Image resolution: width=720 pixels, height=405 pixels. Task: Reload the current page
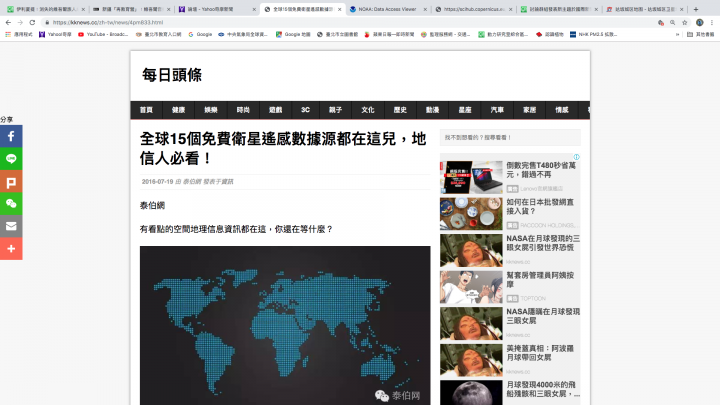point(32,22)
